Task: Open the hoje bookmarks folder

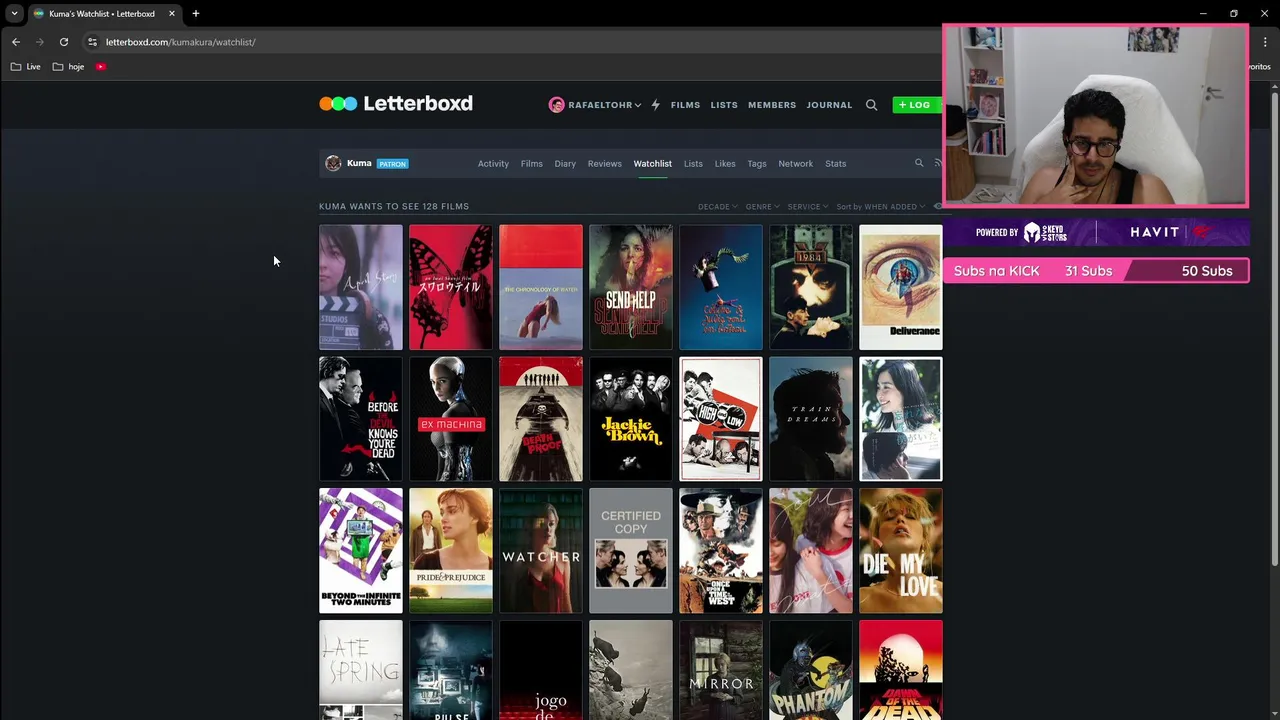Action: (x=69, y=67)
